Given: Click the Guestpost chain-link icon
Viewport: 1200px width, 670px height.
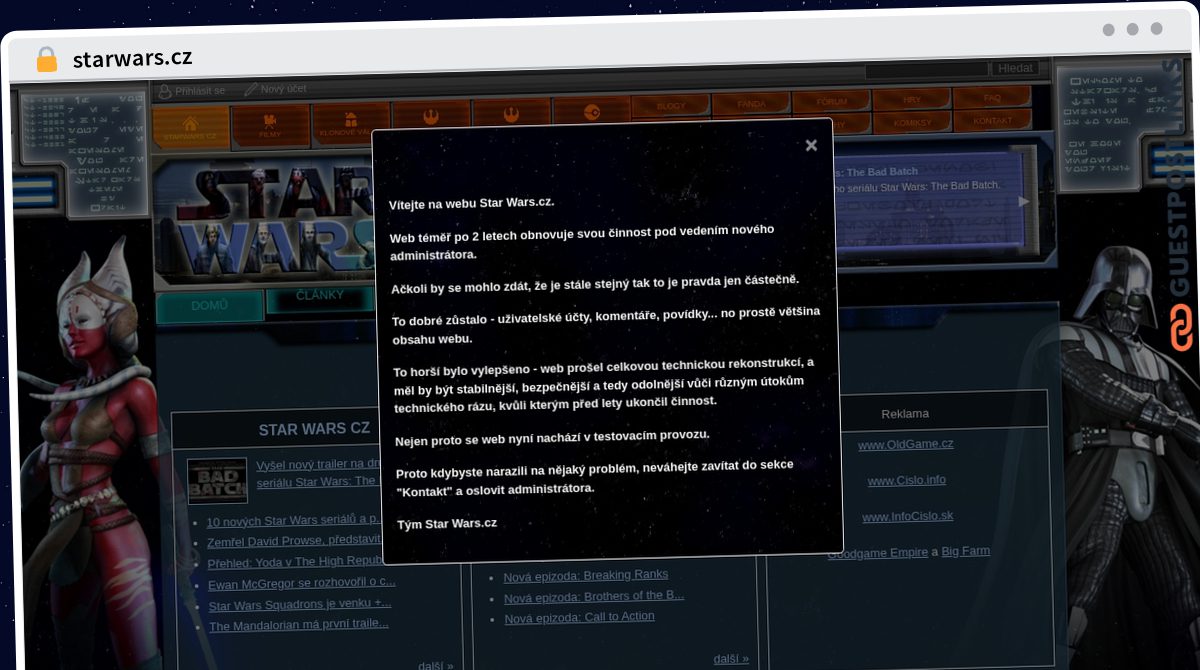Looking at the screenshot, I should click(1181, 328).
